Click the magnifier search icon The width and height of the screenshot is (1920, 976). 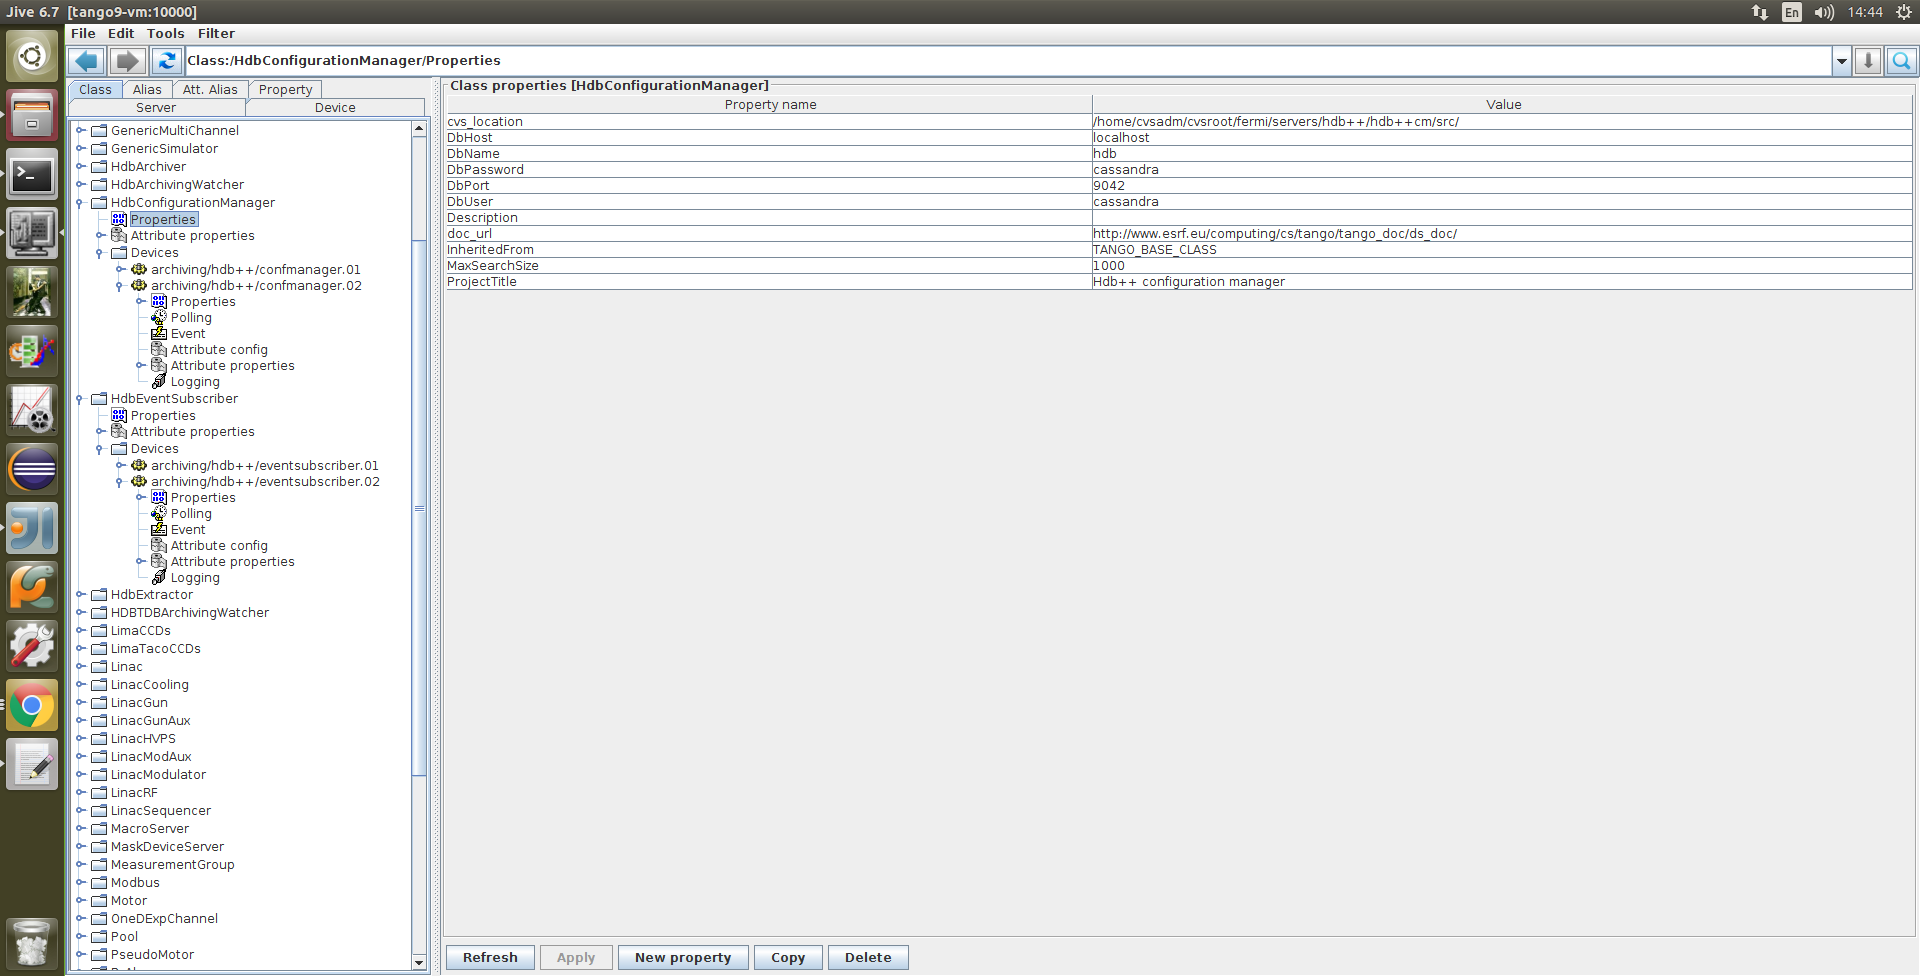tap(1902, 61)
